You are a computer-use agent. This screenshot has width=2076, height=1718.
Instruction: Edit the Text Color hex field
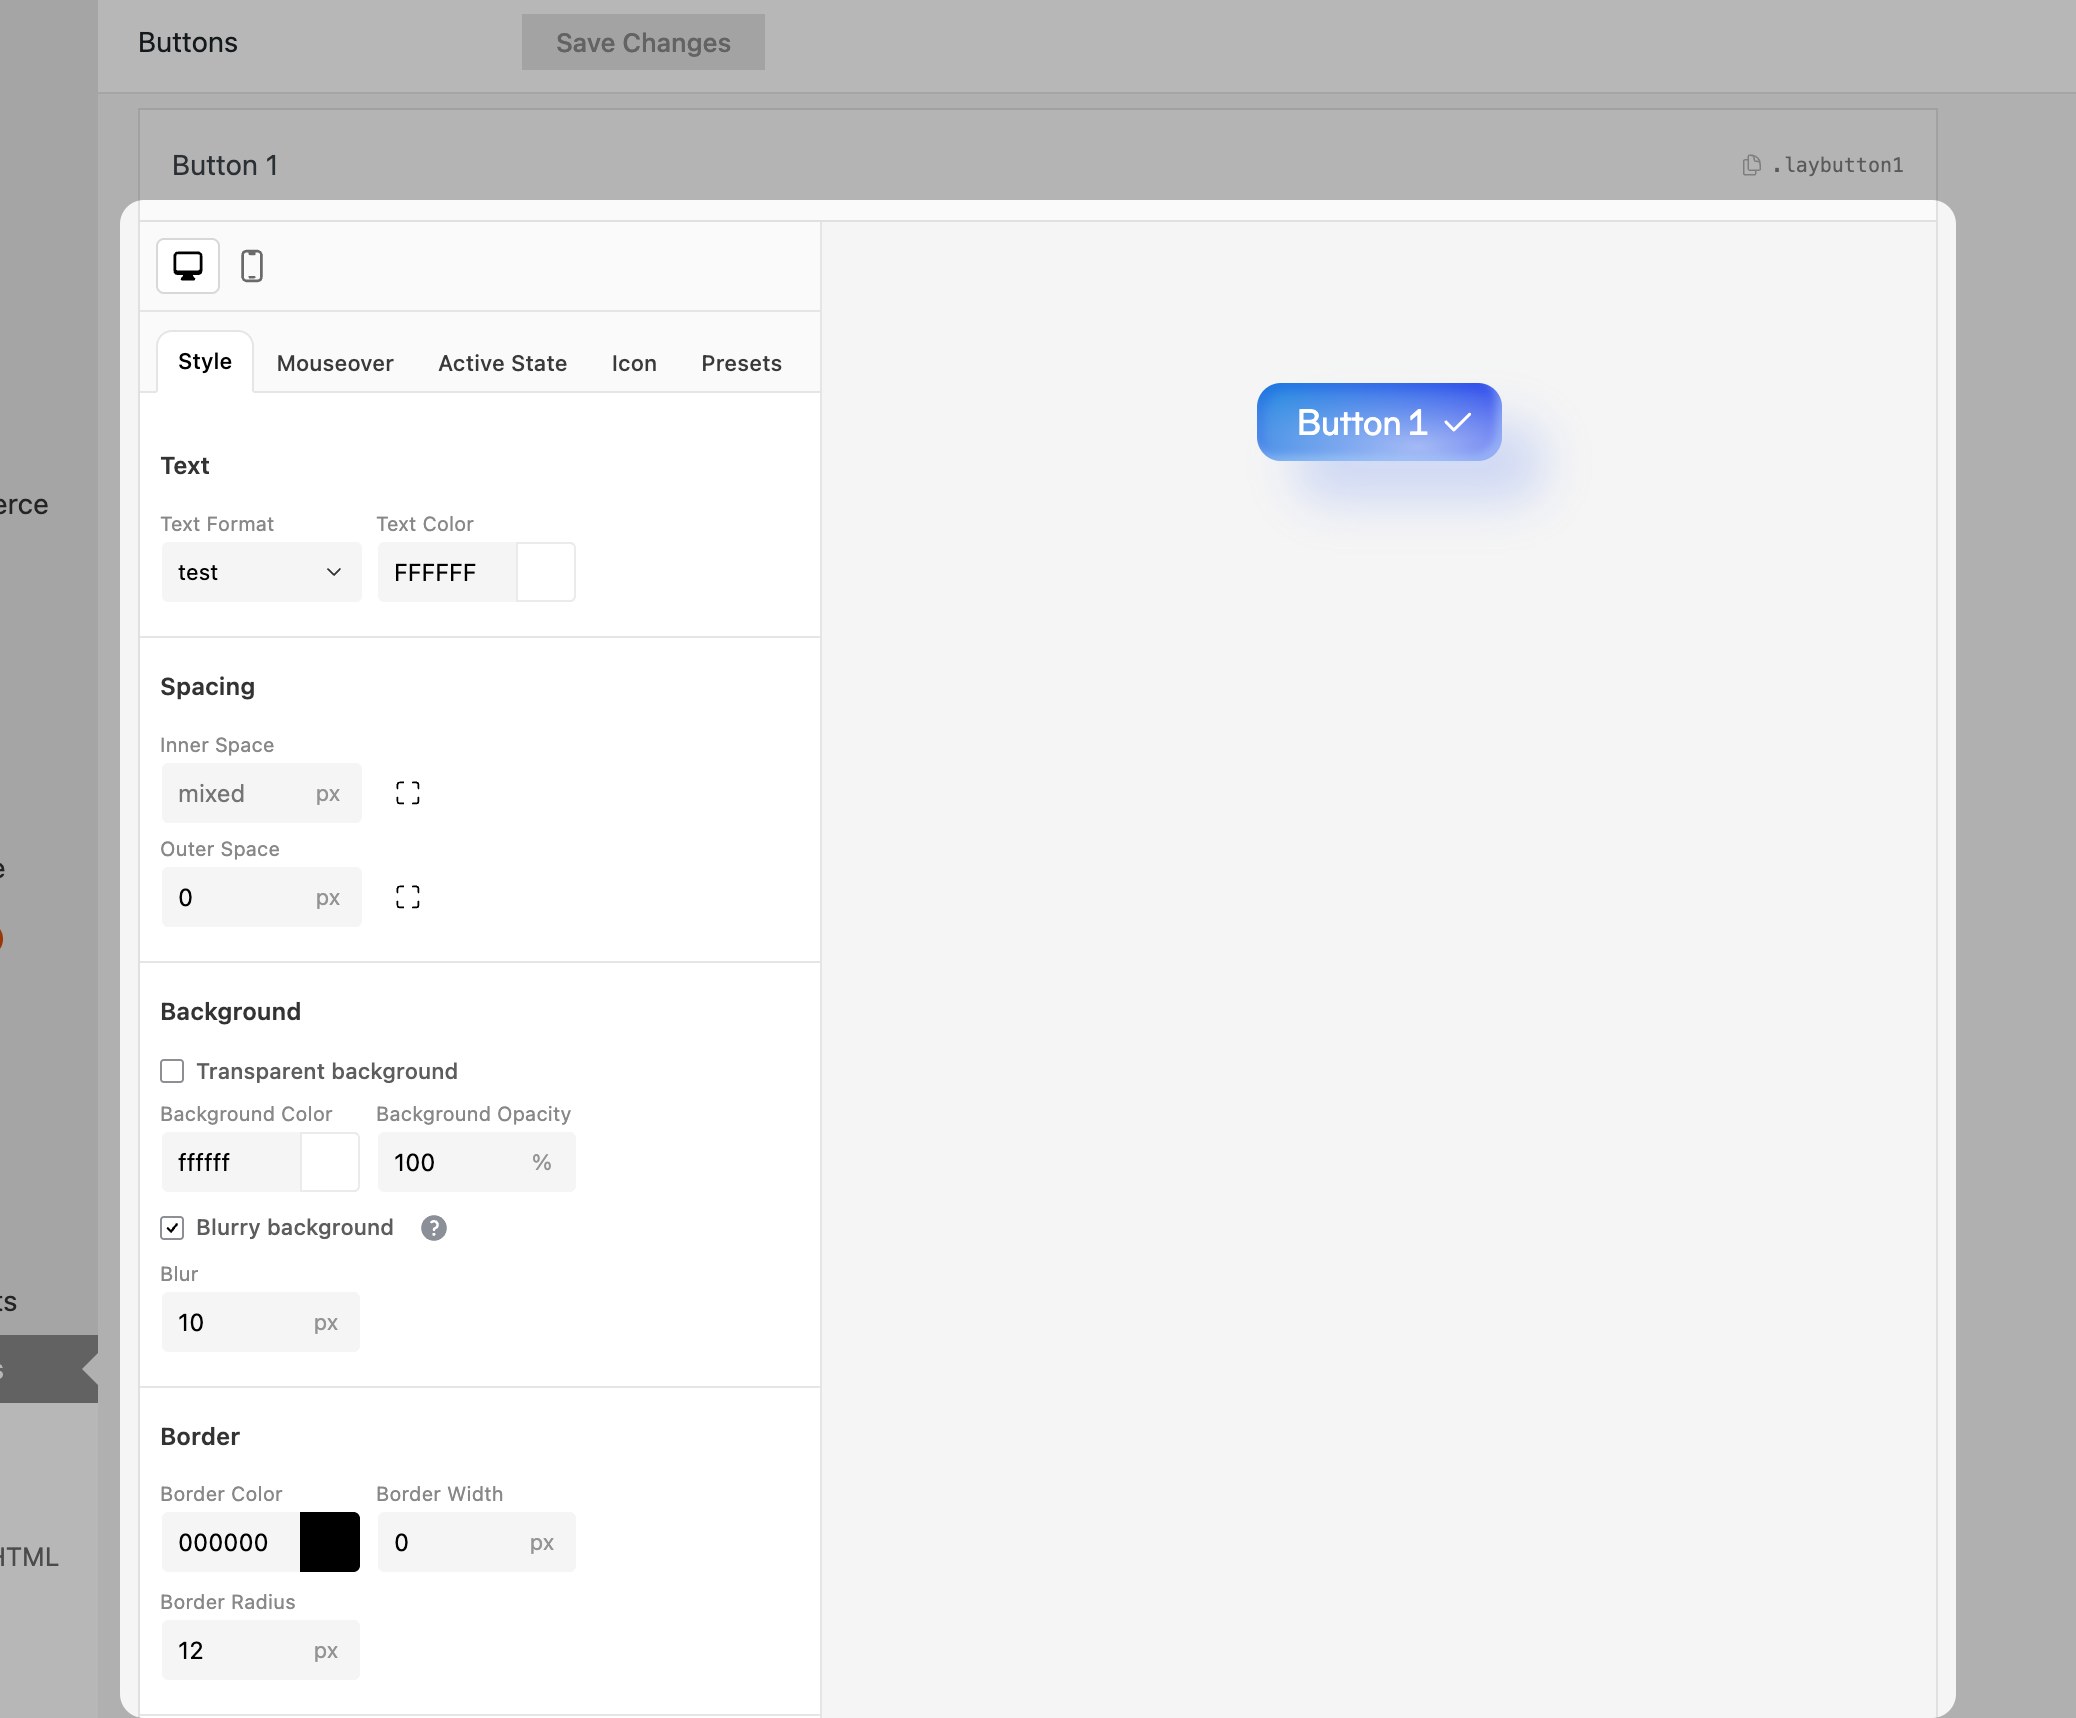447,572
